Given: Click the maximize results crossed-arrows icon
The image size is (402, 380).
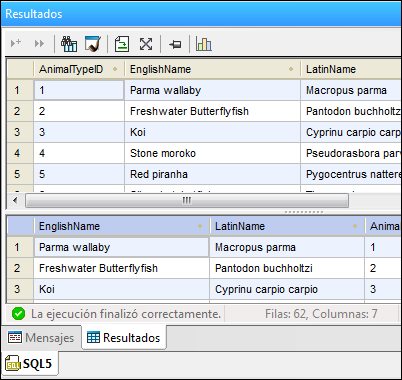Looking at the screenshot, I should pos(146,44).
